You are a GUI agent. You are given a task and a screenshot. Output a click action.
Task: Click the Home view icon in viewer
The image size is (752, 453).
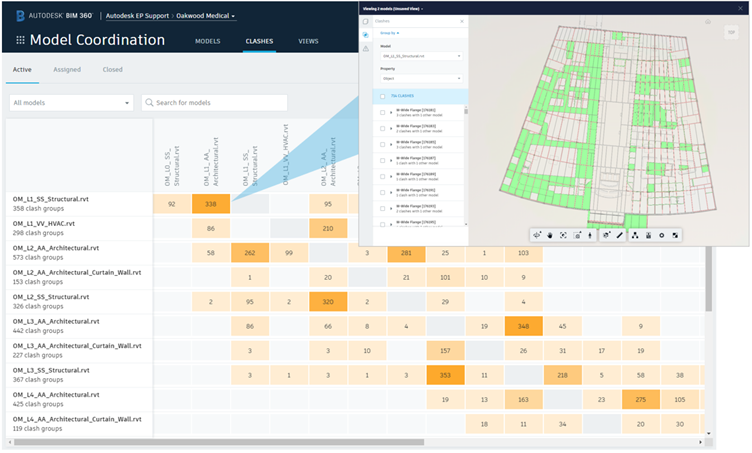[x=708, y=22]
